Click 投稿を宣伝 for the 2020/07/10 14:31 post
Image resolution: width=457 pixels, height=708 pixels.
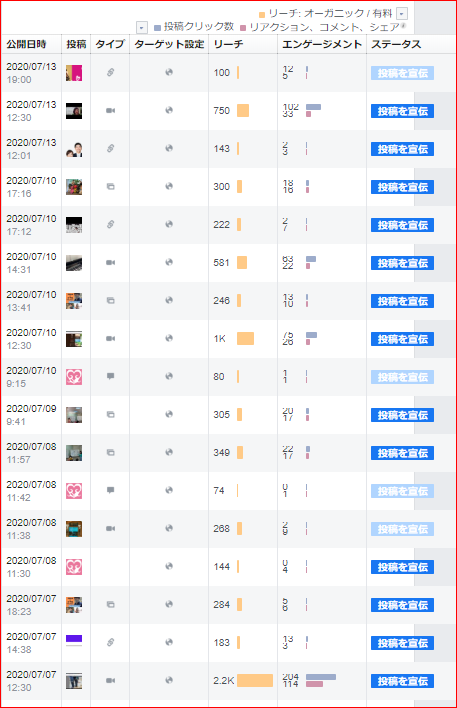pyautogui.click(x=402, y=263)
